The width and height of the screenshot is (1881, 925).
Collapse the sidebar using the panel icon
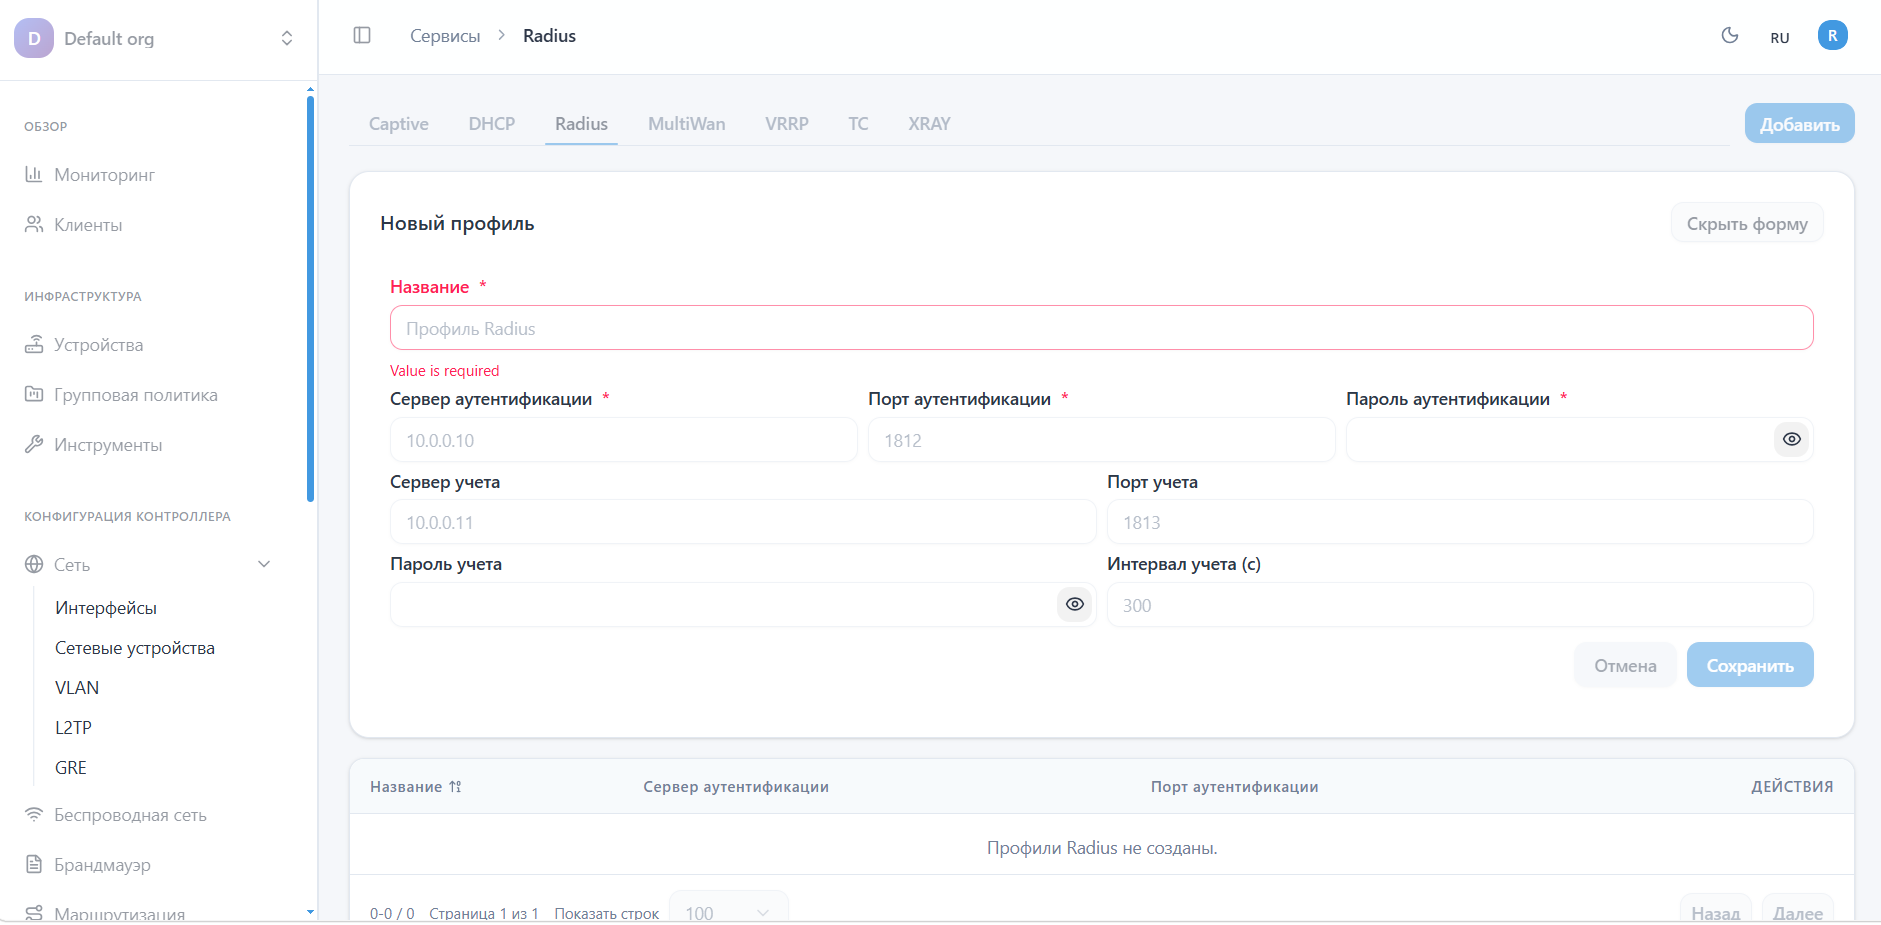(362, 34)
